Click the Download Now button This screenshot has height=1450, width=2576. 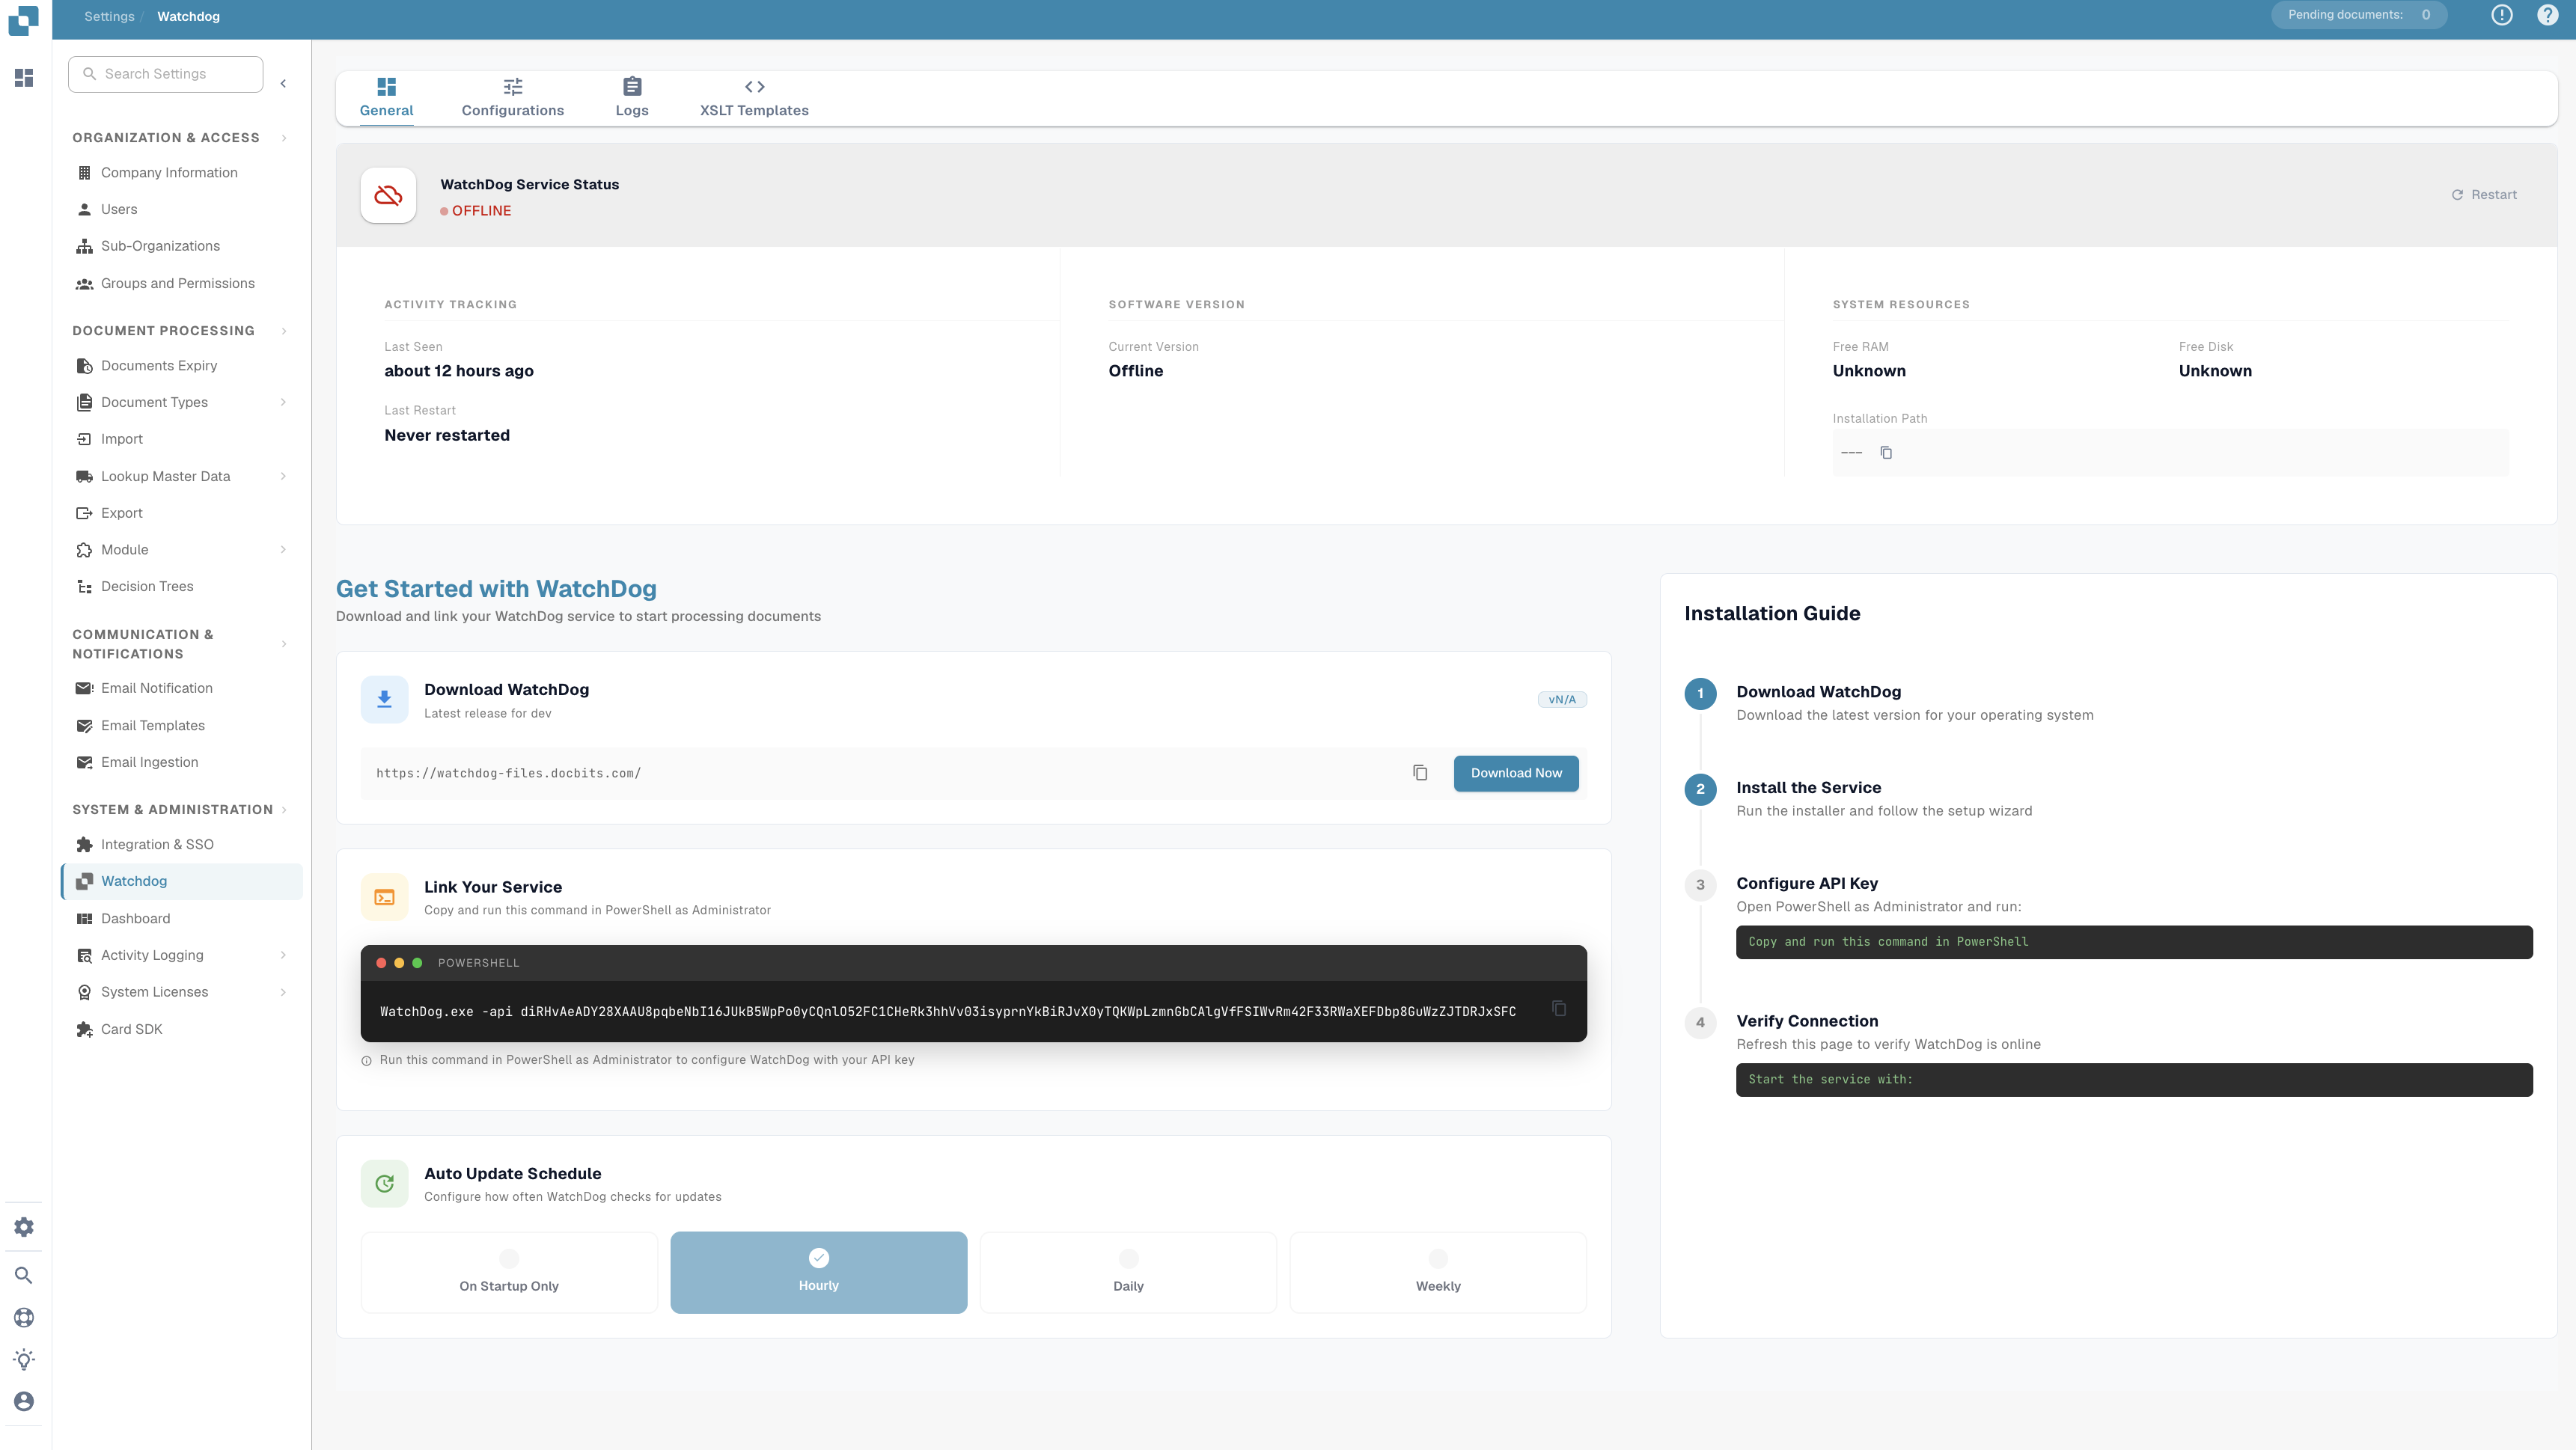1516,773
